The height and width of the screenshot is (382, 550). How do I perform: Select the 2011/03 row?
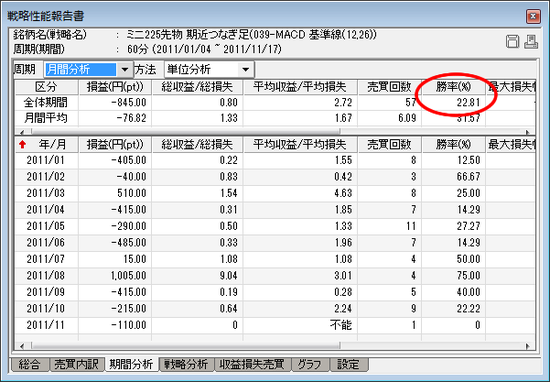(275, 193)
